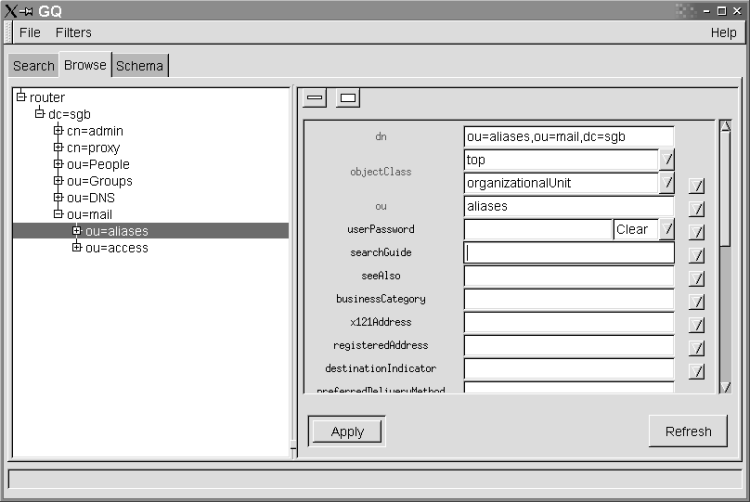Click the taller rectangle icon above the form
Image resolution: width=750 pixels, height=502 pixels.
point(348,98)
